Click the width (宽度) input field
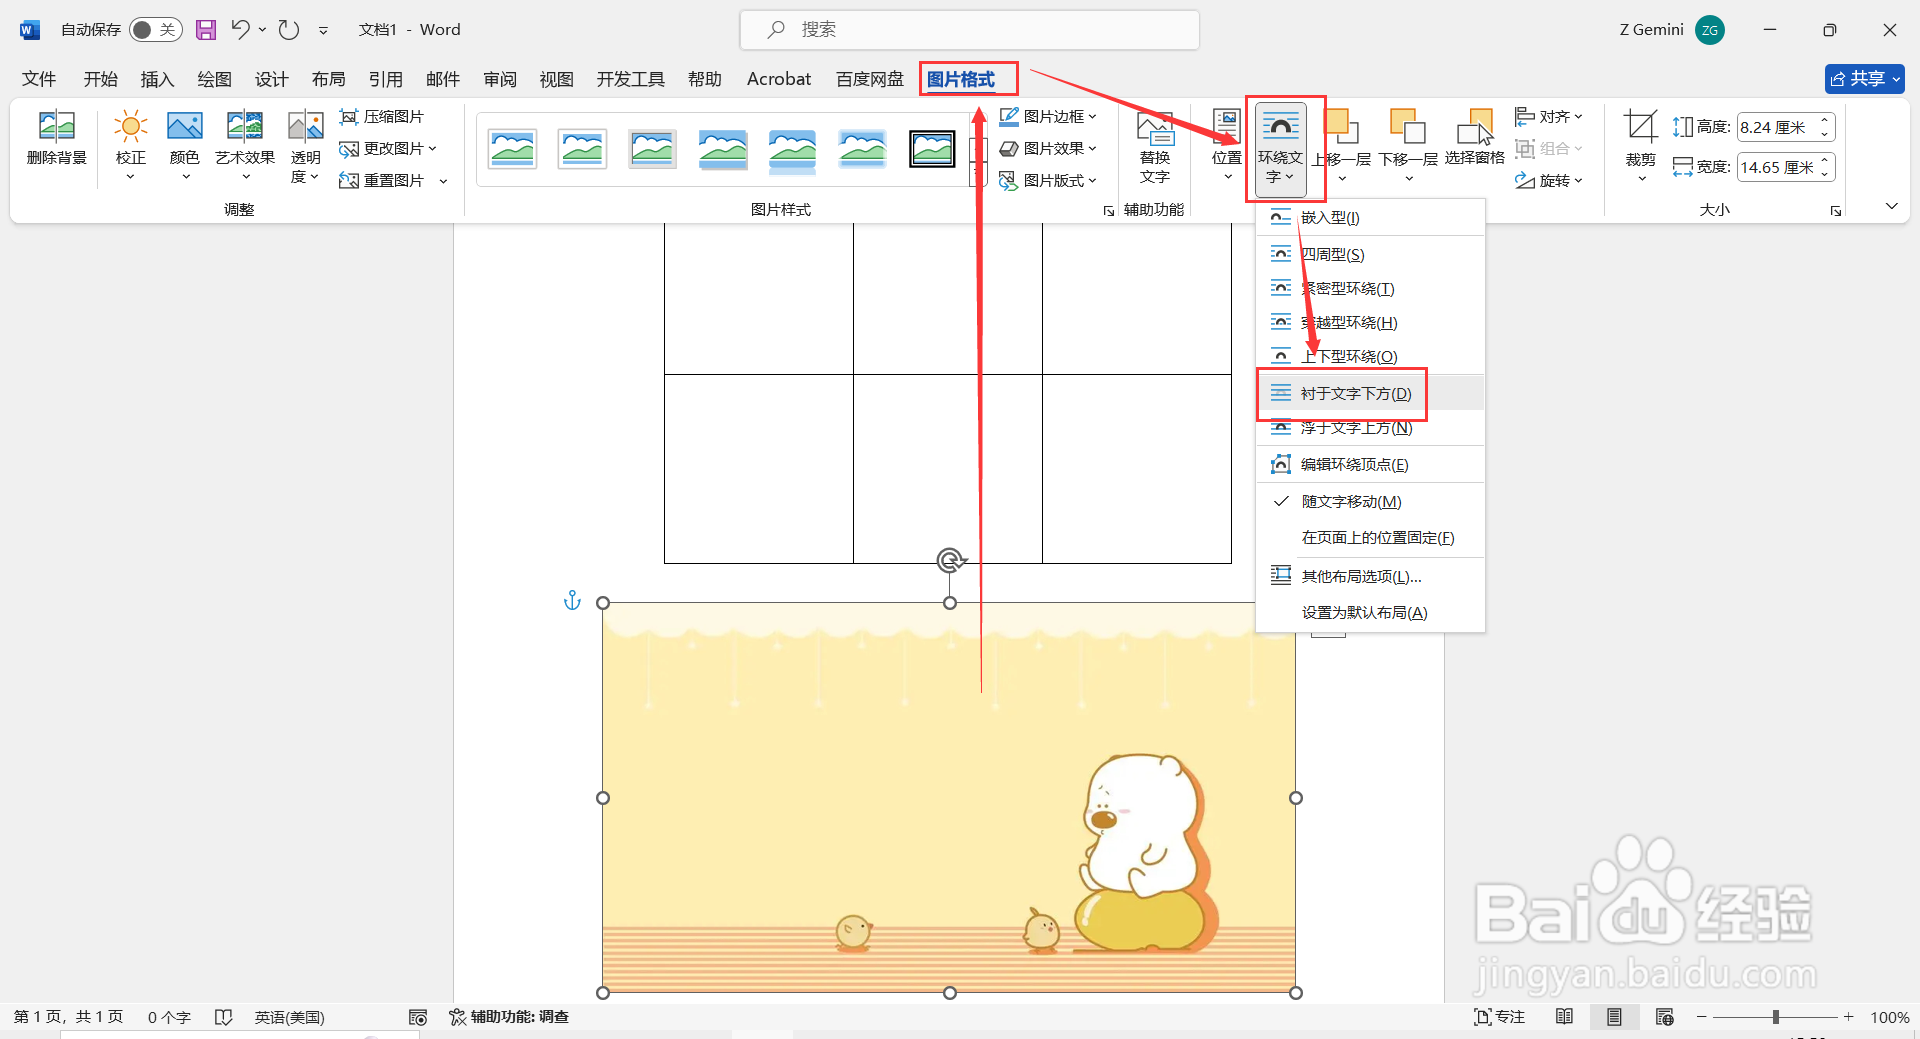The height and width of the screenshot is (1039, 1920). [1777, 167]
